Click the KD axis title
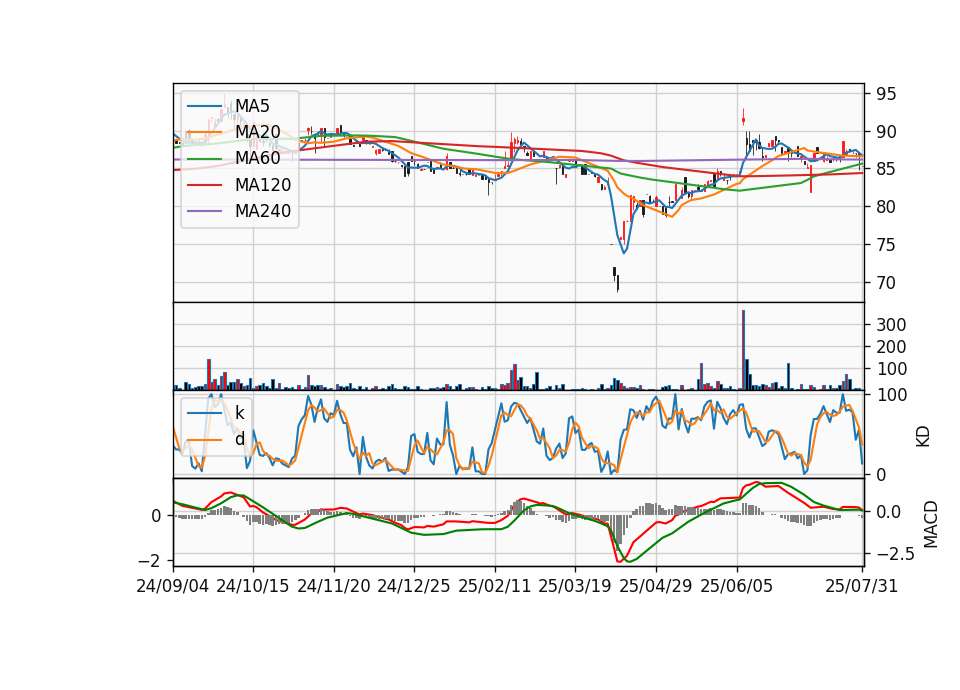The height and width of the screenshot is (690, 960). [x=923, y=436]
